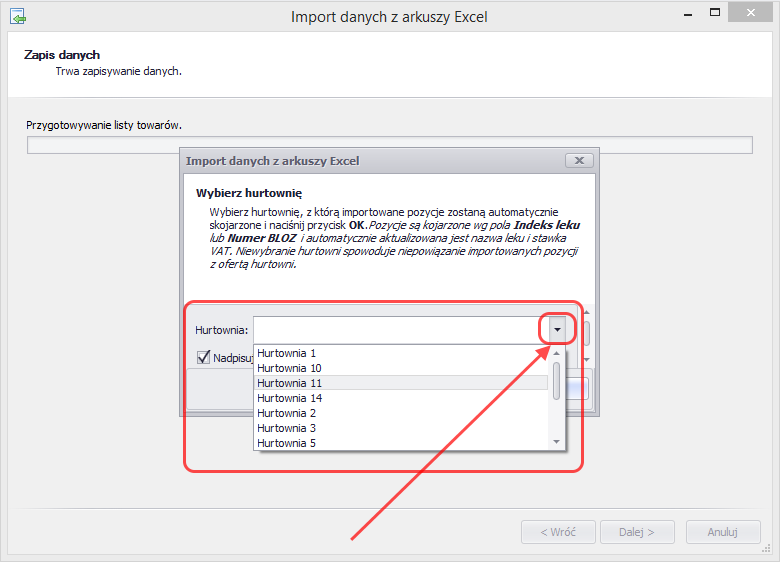This screenshot has height=562, width=780.
Task: Toggle the Nadpisuj checkbox
Action: (204, 357)
